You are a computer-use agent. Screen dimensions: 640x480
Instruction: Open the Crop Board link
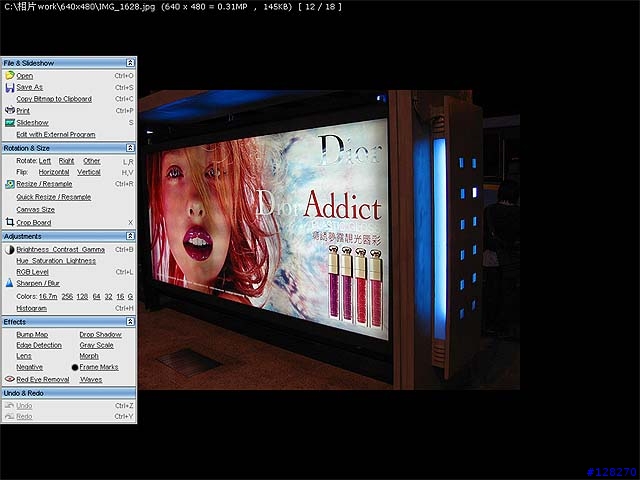(x=33, y=223)
